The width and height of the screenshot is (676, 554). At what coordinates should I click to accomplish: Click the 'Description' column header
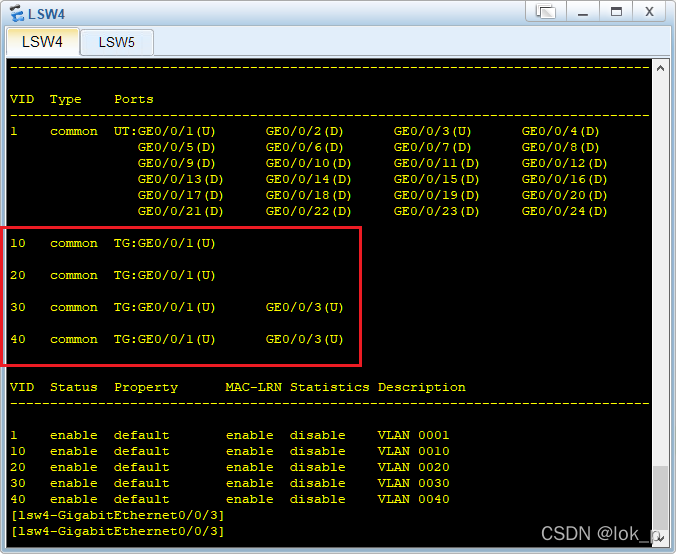(x=422, y=388)
